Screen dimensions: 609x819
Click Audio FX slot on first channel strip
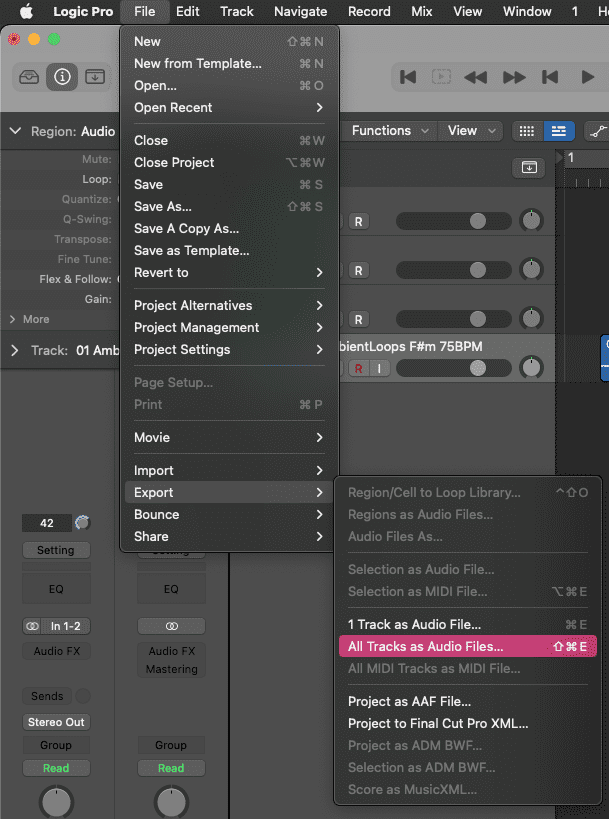click(56, 651)
